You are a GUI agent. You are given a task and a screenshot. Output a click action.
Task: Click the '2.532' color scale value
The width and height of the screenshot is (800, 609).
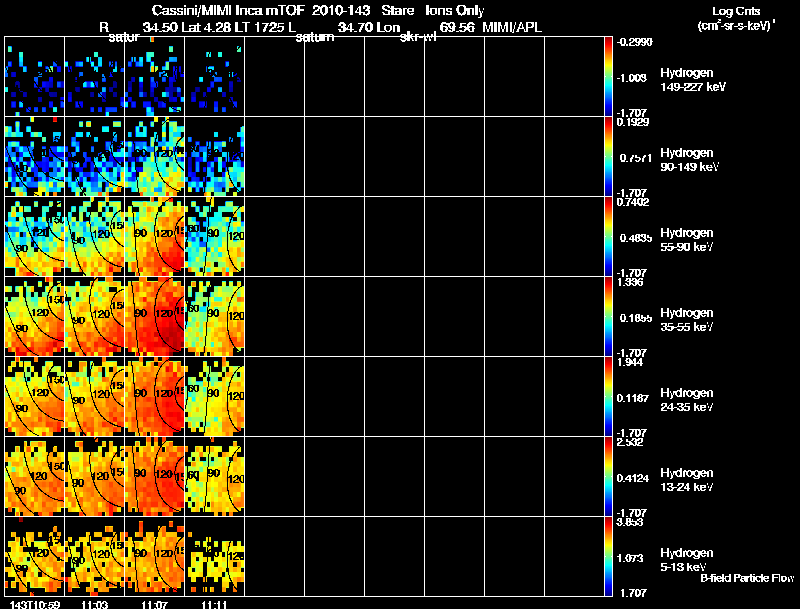tap(630, 442)
